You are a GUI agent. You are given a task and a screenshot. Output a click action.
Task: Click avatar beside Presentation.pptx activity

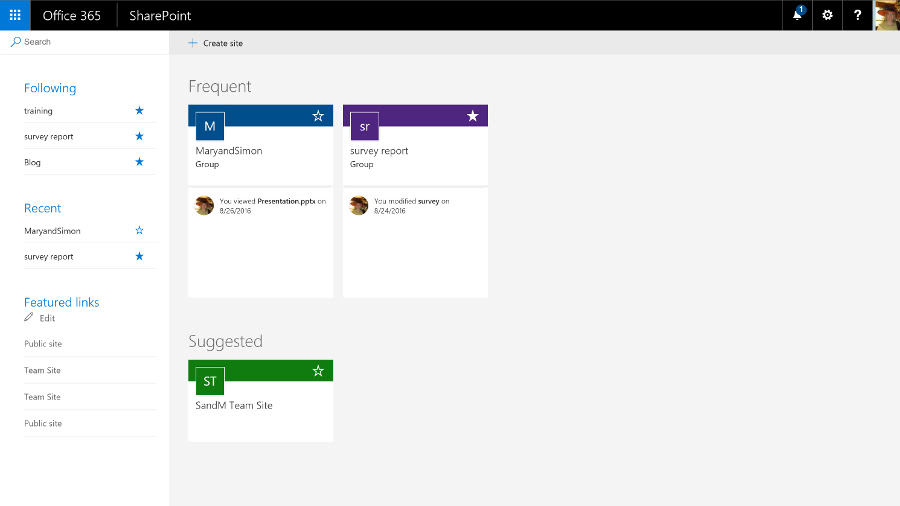click(x=204, y=205)
